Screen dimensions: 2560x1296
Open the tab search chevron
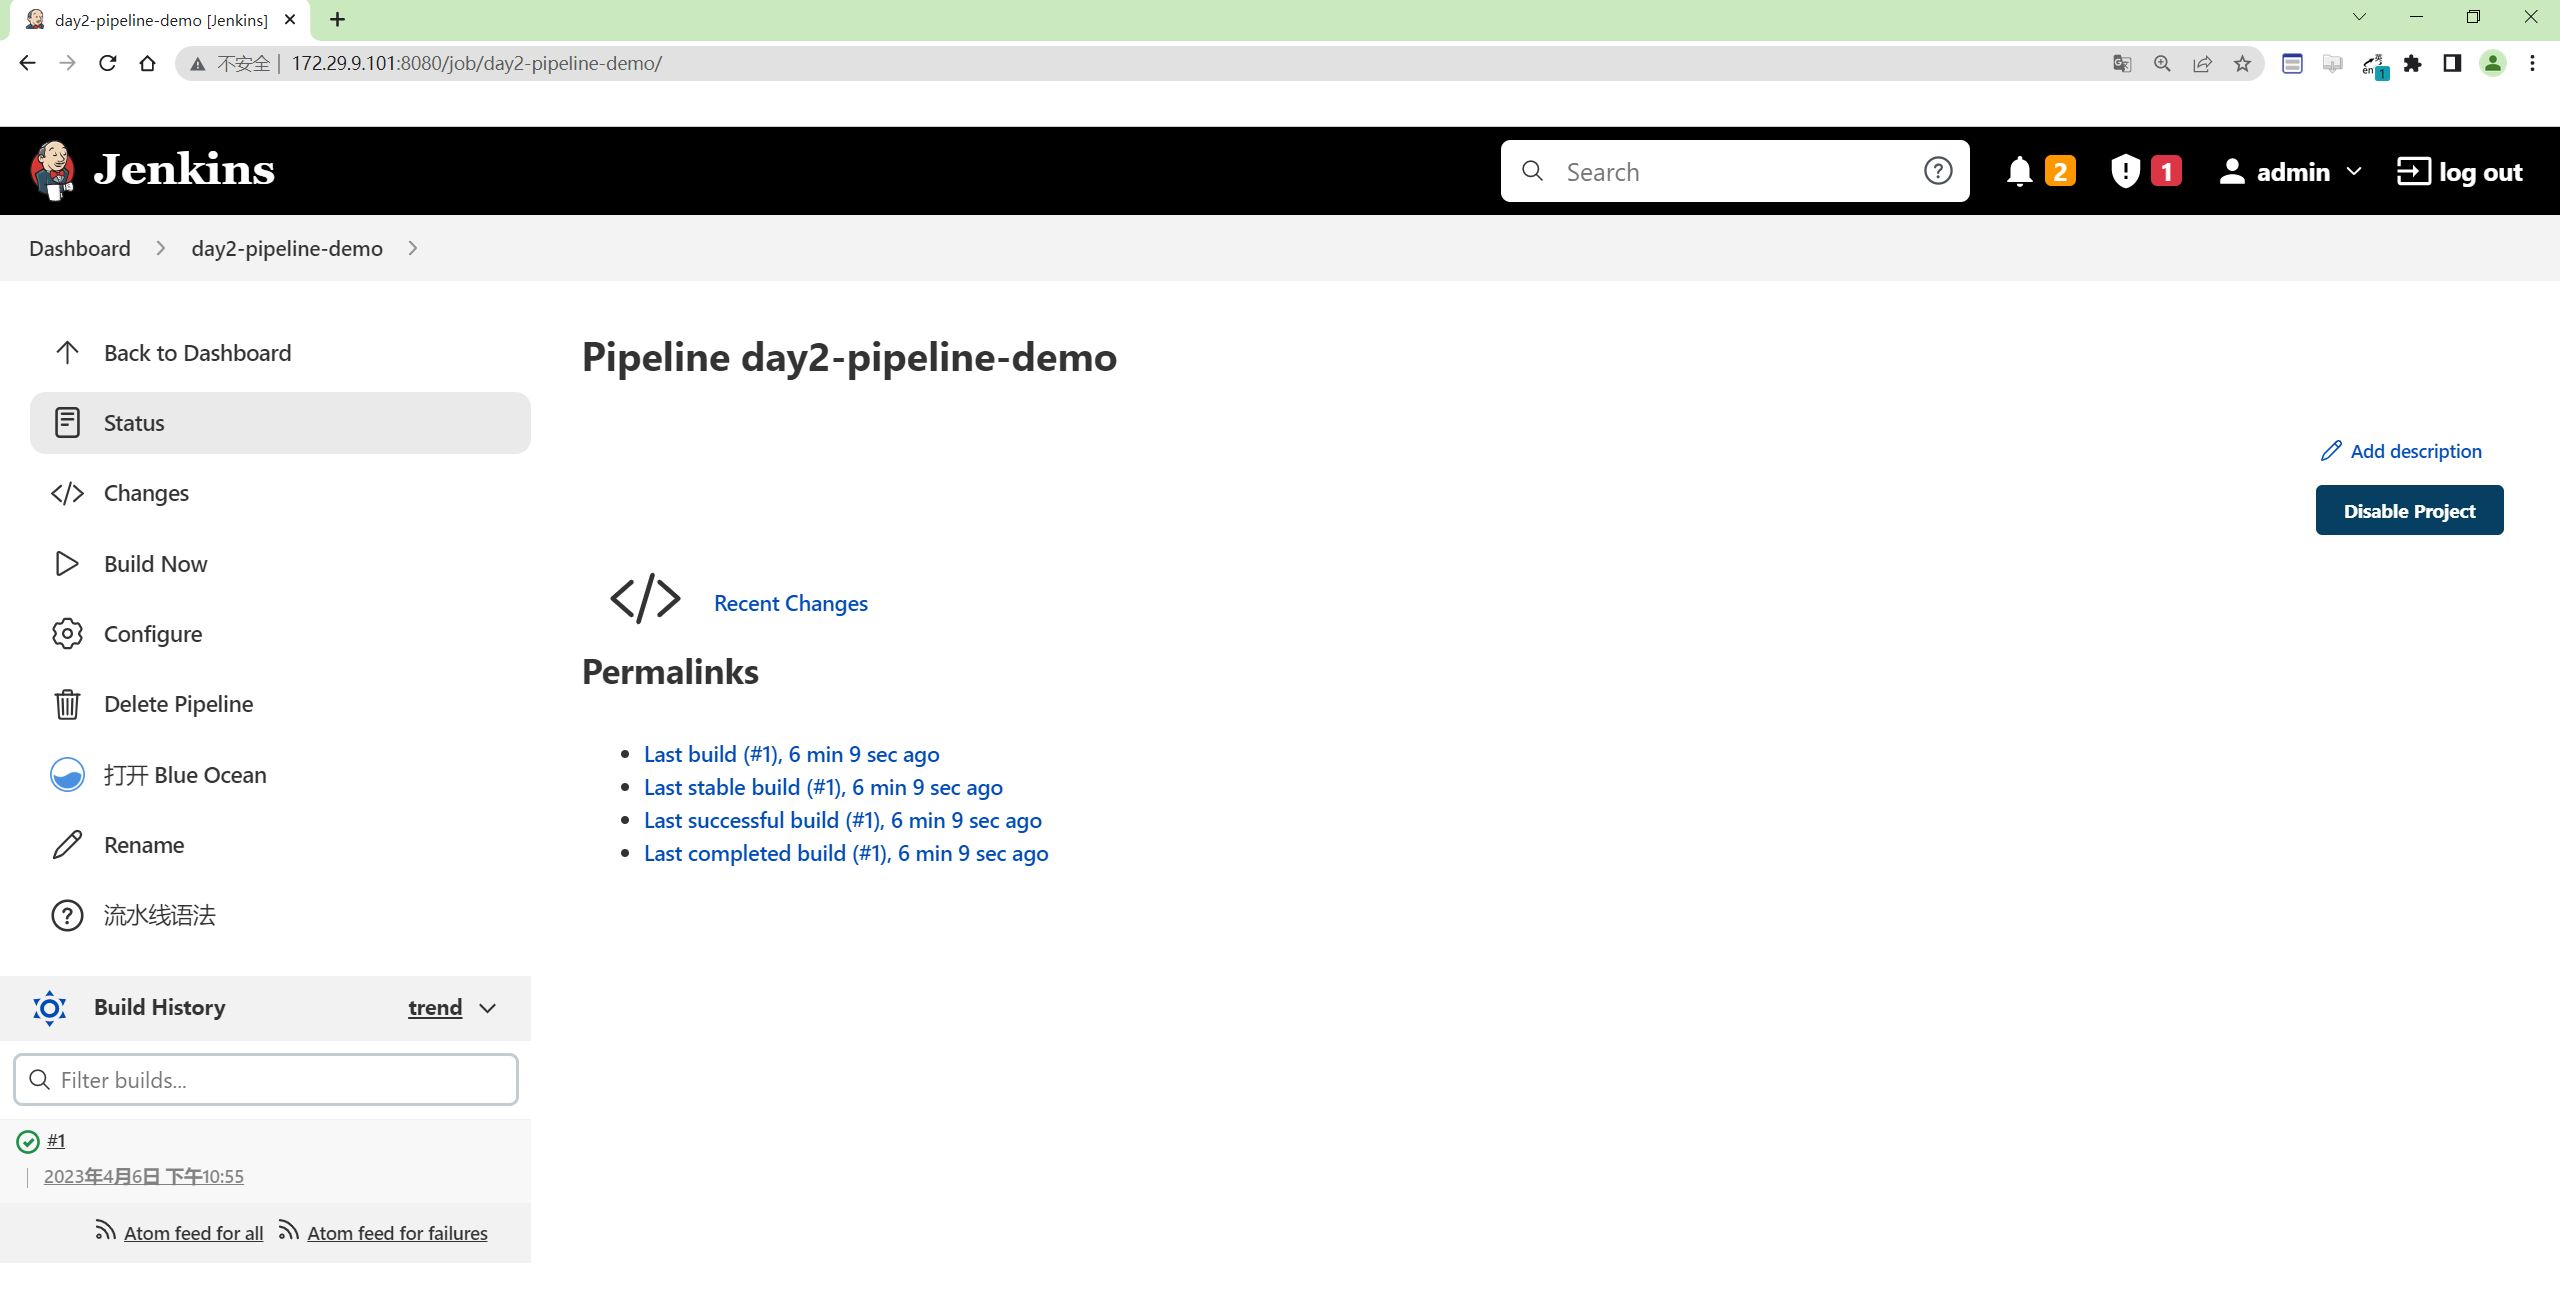coord(2359,17)
